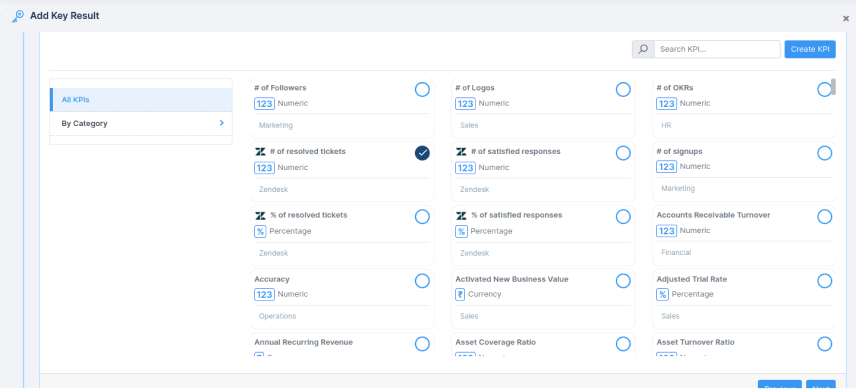
Task: Open the All KPIs list tab
Action: (x=141, y=100)
